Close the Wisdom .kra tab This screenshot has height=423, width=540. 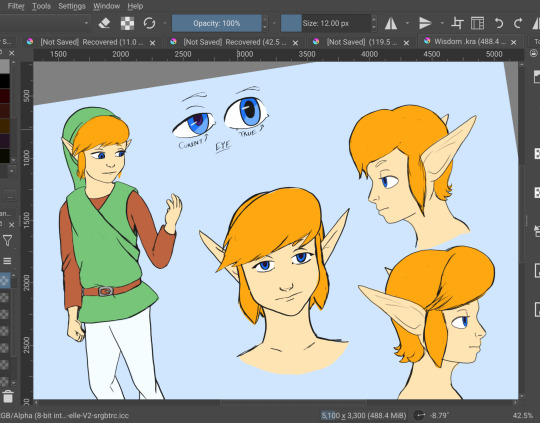(x=513, y=42)
